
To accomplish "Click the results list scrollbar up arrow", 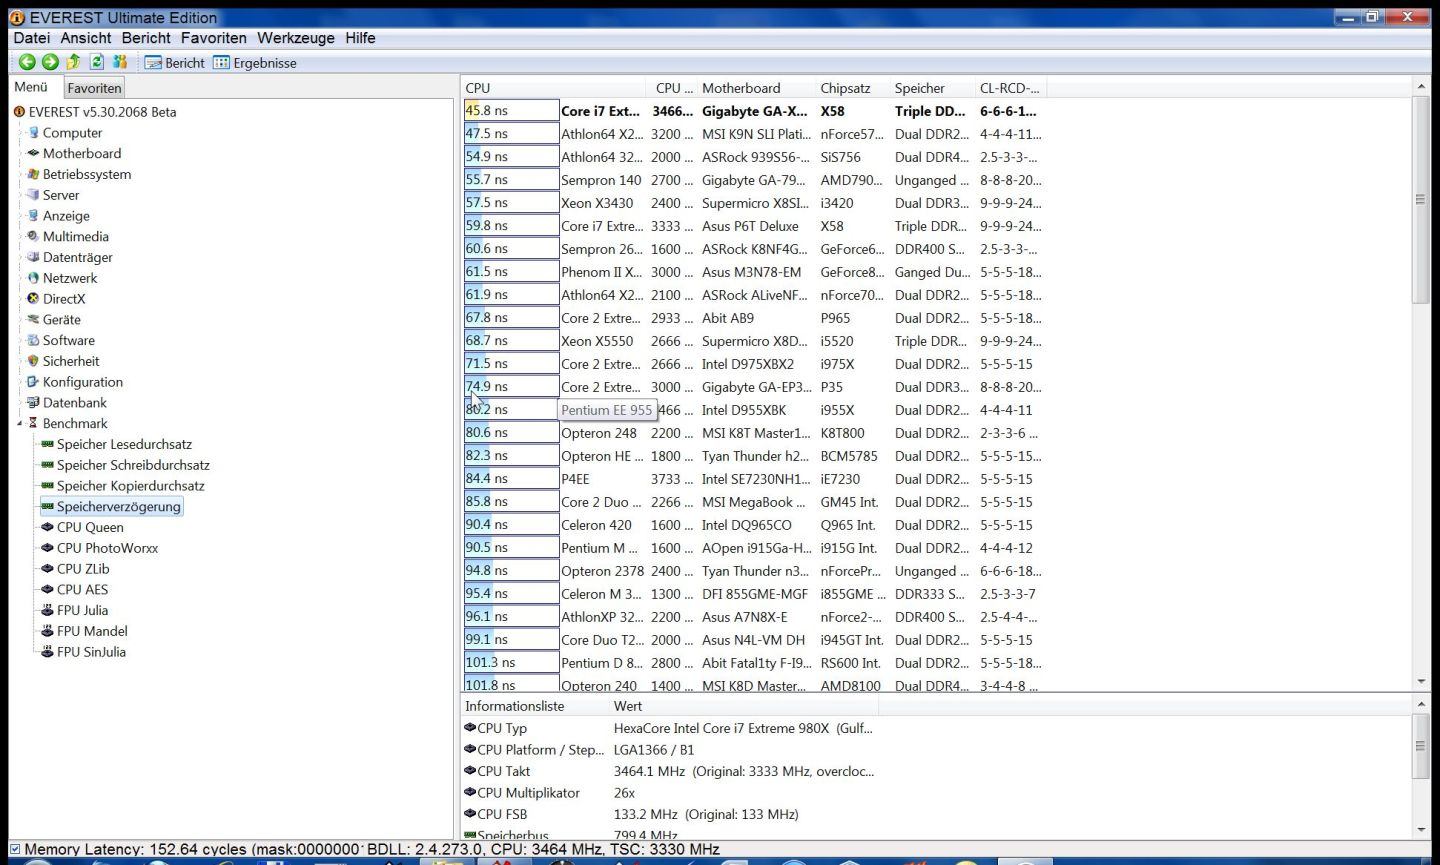I will pos(1421,87).
